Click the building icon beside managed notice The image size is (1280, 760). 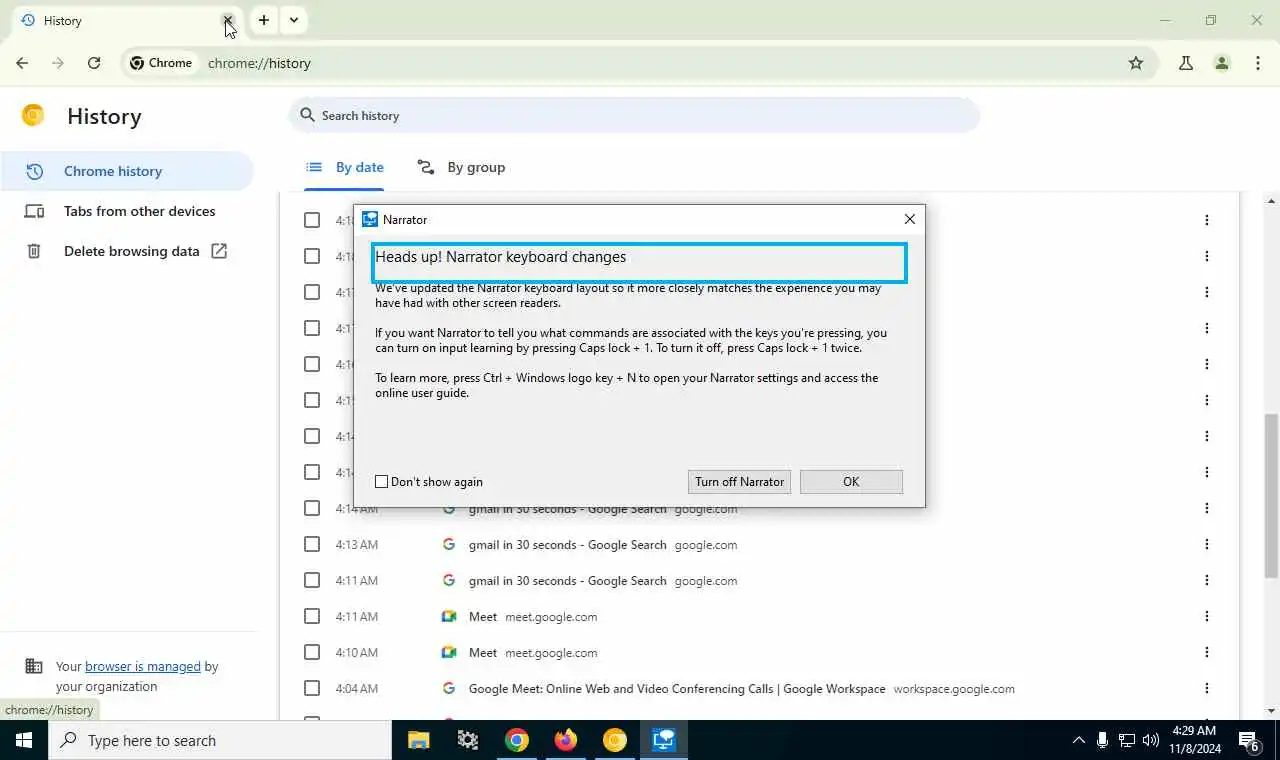(x=34, y=666)
